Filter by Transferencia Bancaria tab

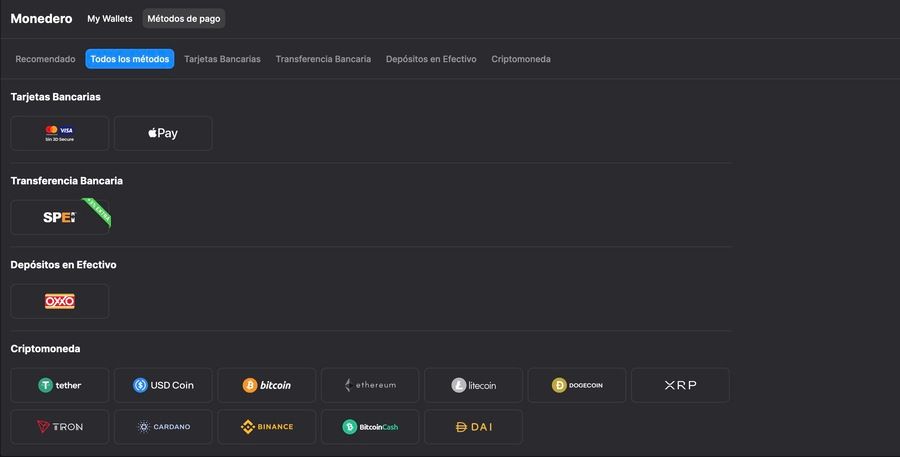(323, 59)
